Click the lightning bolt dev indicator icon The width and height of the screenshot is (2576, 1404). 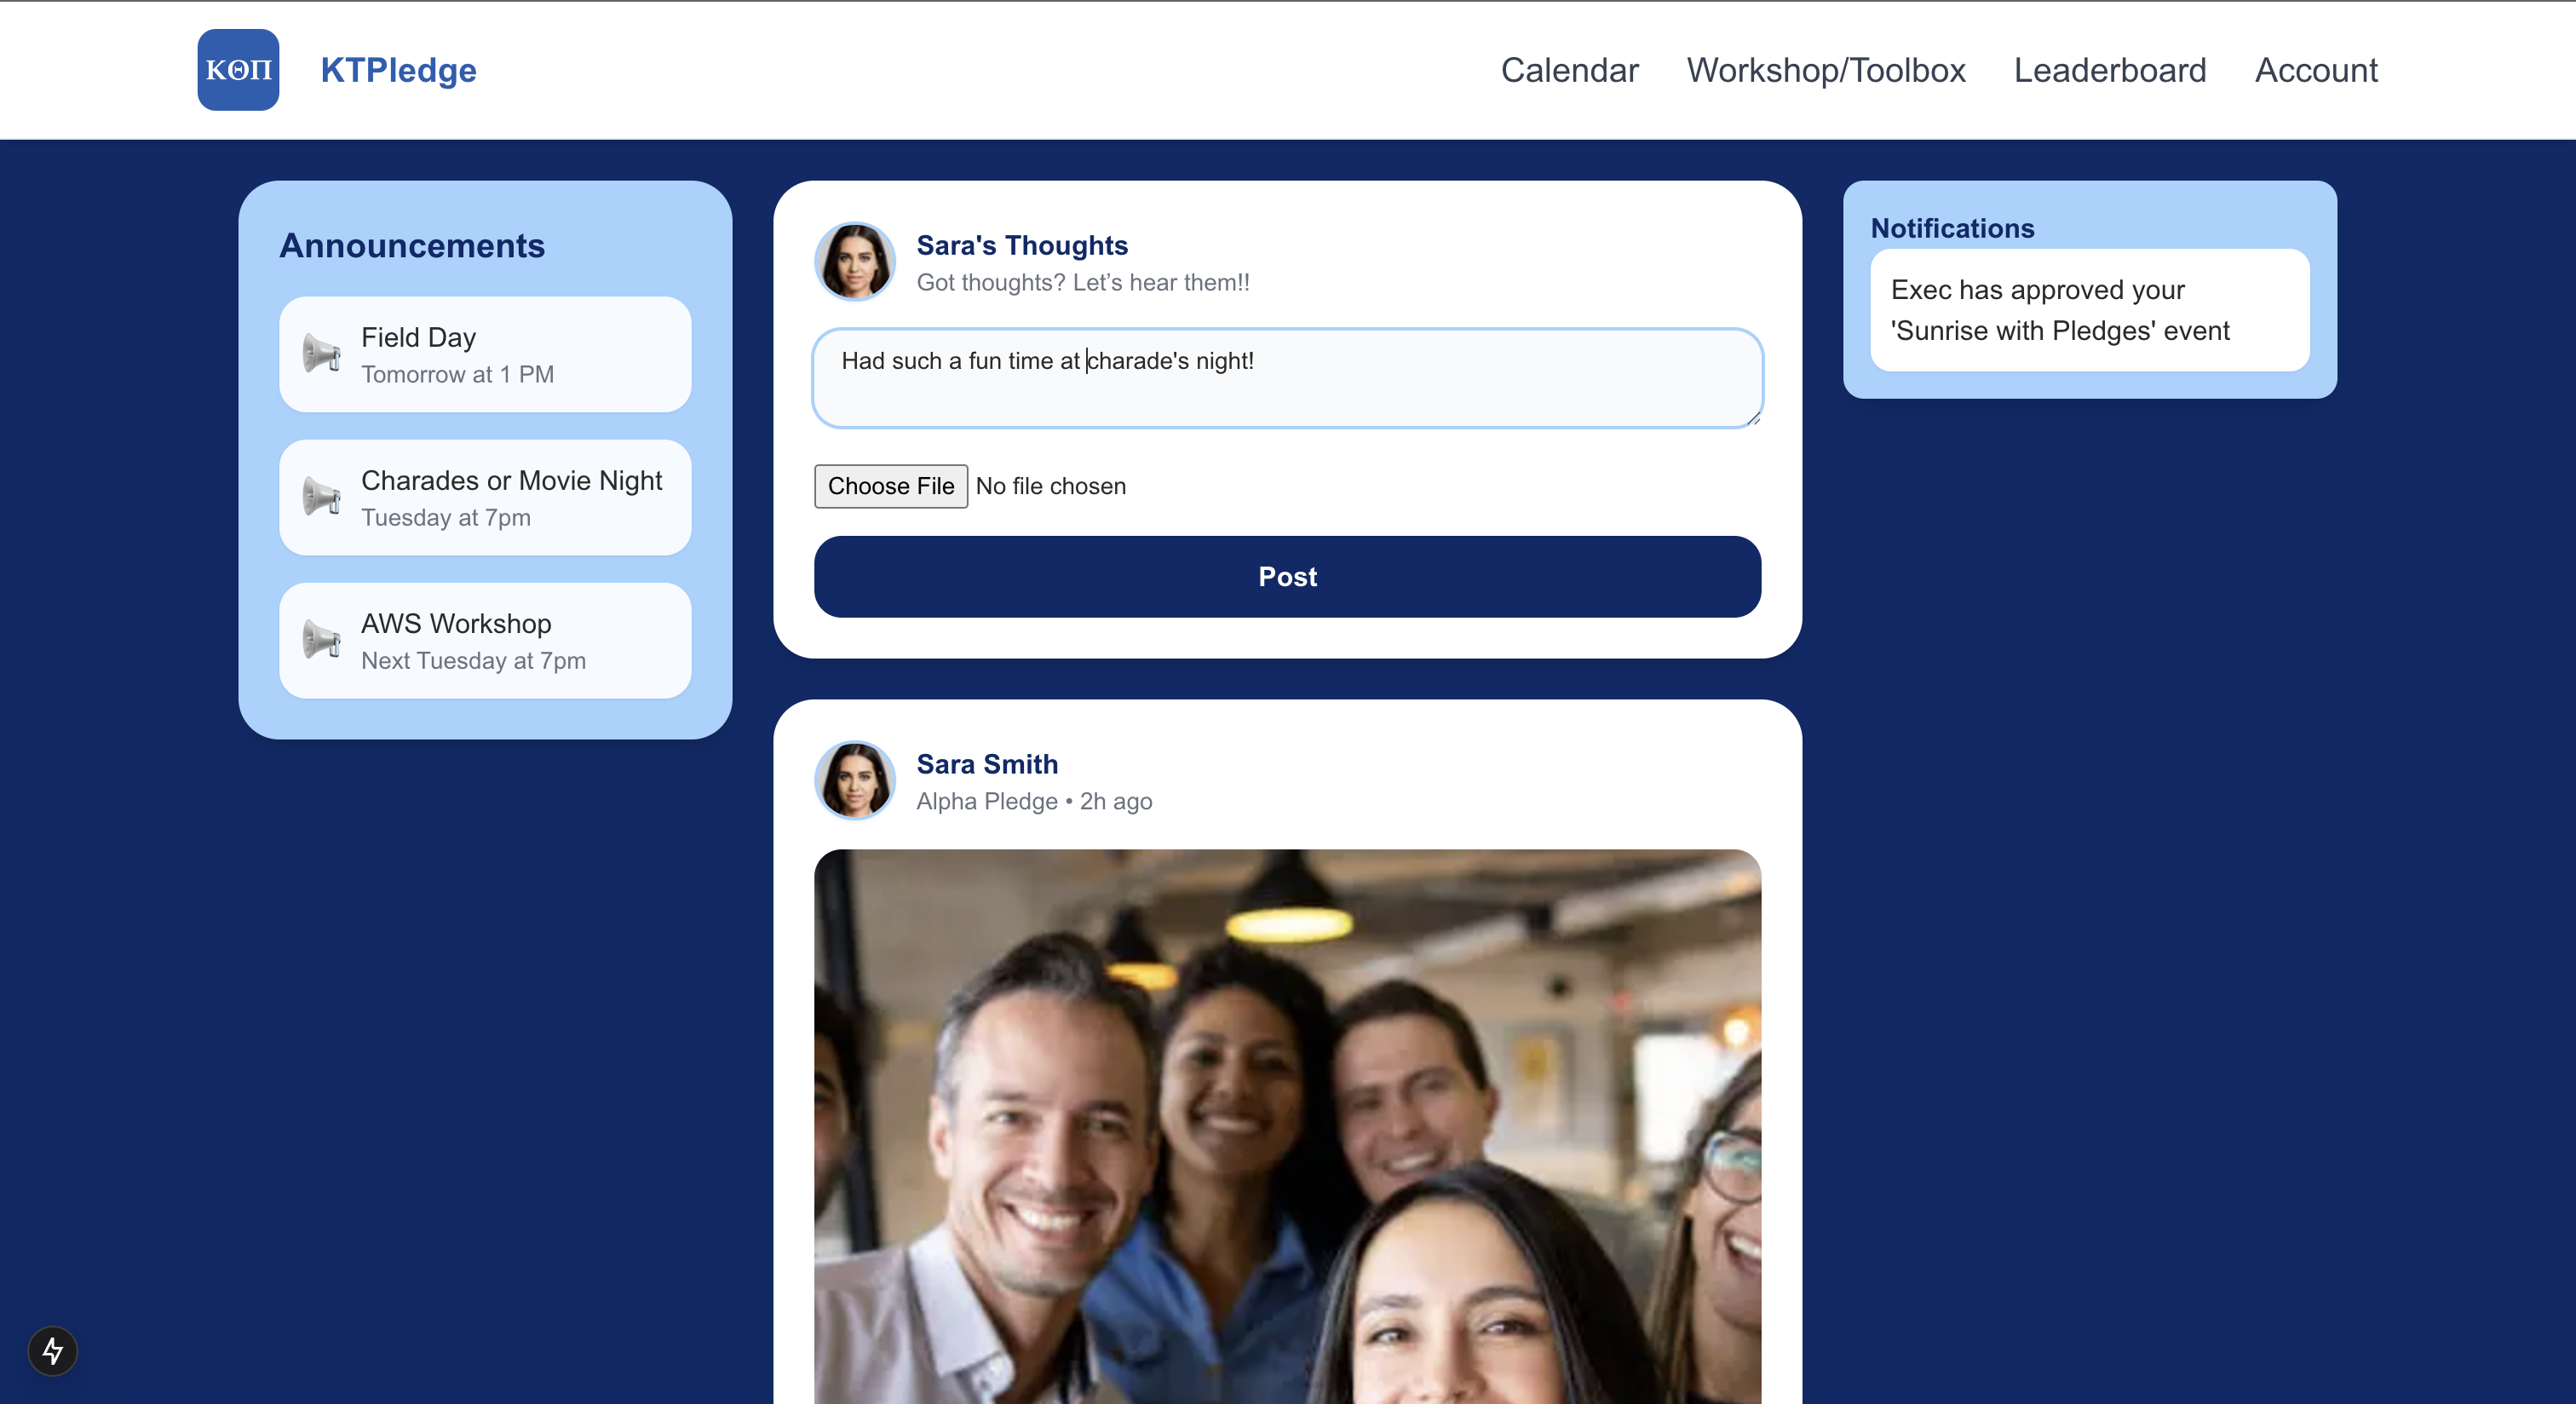[x=53, y=1351]
